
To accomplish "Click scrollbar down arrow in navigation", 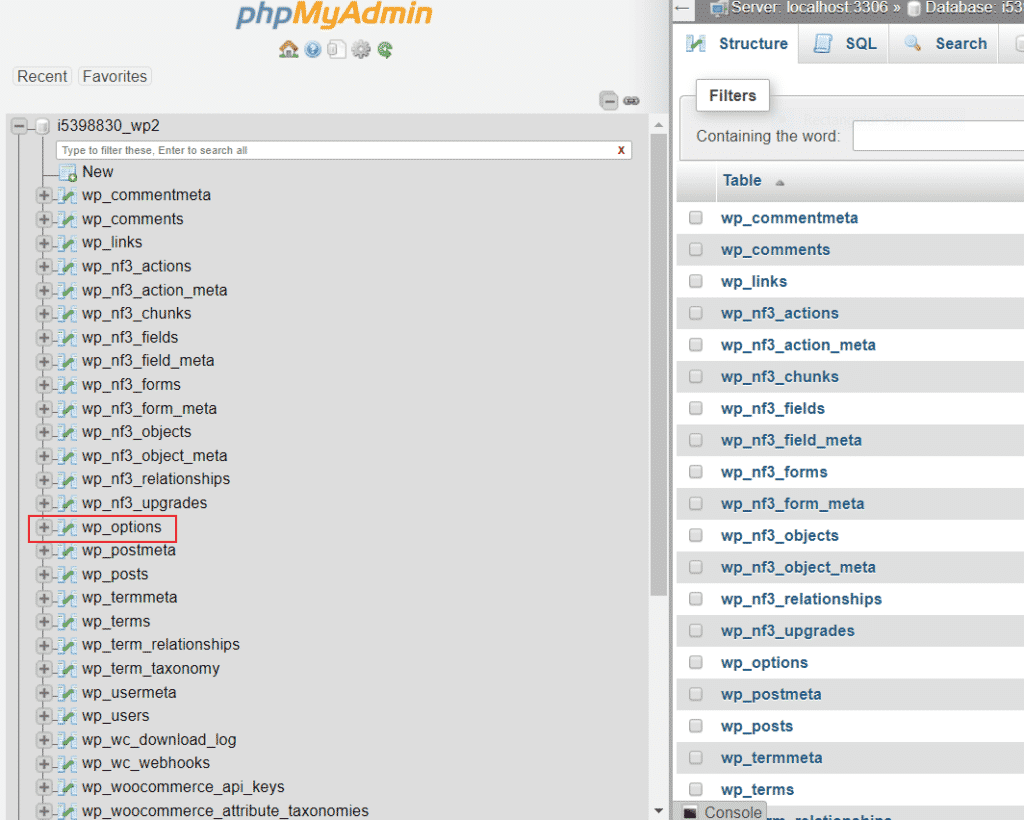I will point(658,811).
